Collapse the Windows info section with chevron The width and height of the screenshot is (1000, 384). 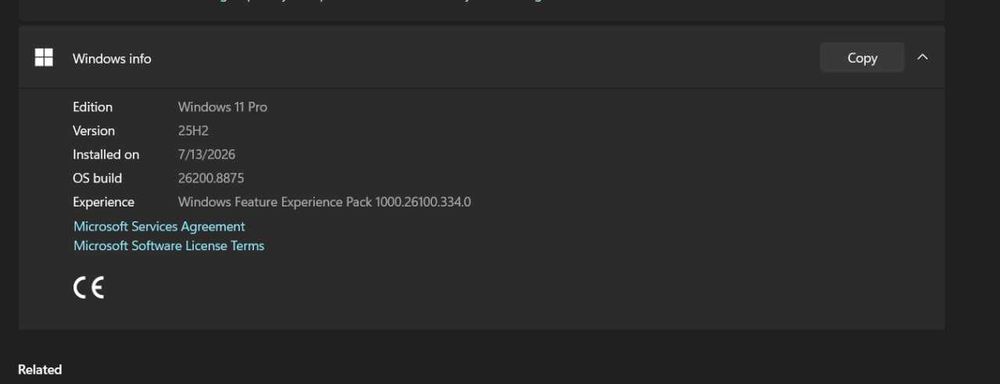coord(922,57)
